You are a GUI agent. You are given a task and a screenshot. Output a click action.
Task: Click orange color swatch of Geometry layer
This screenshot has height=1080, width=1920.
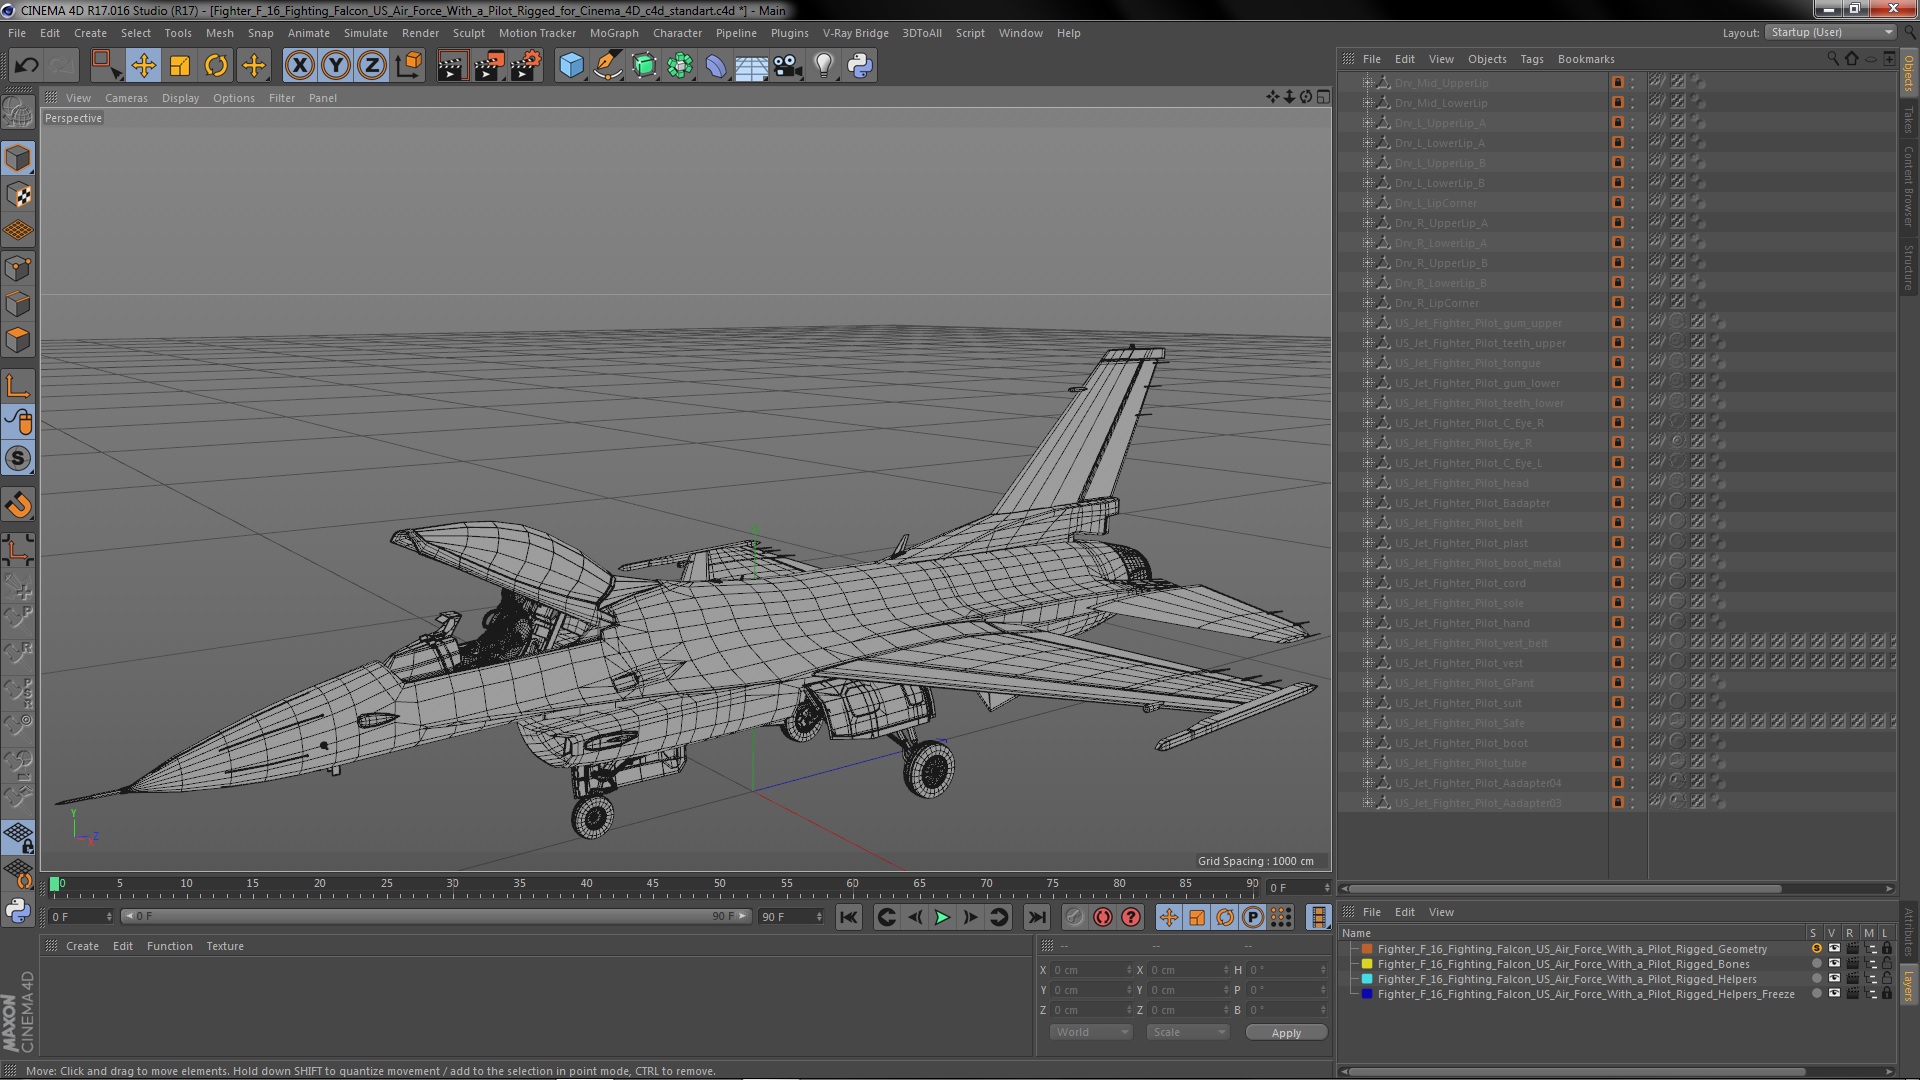(x=1367, y=949)
